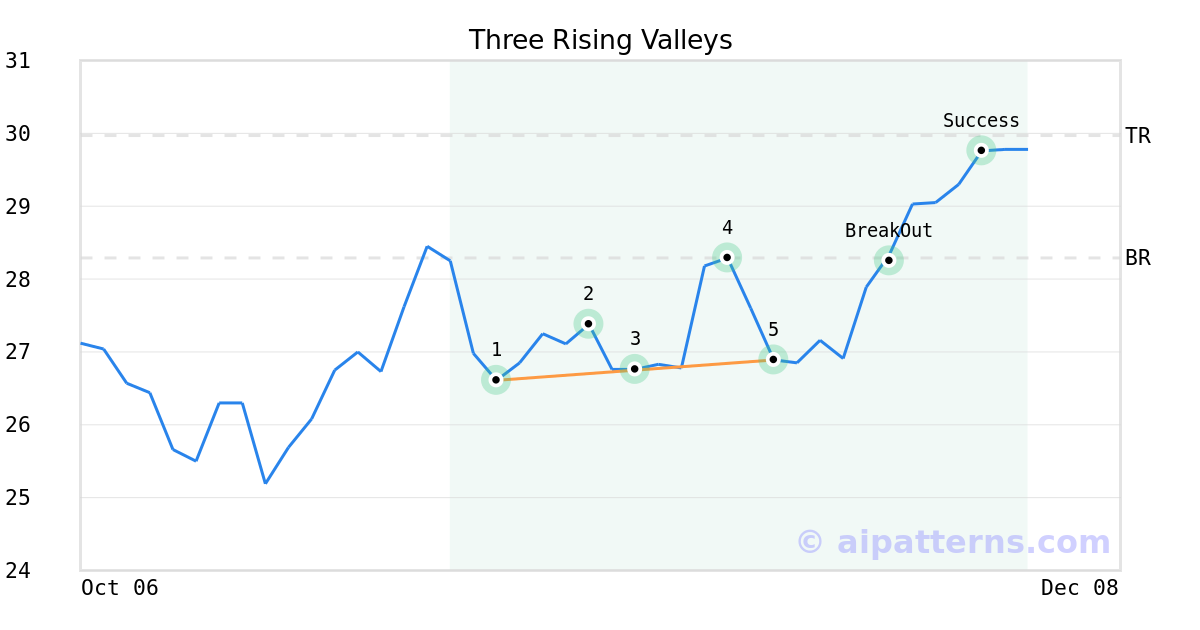1200x630 pixels.
Task: Click the 'Three Rising Valleys' chart title
Action: tap(600, 40)
